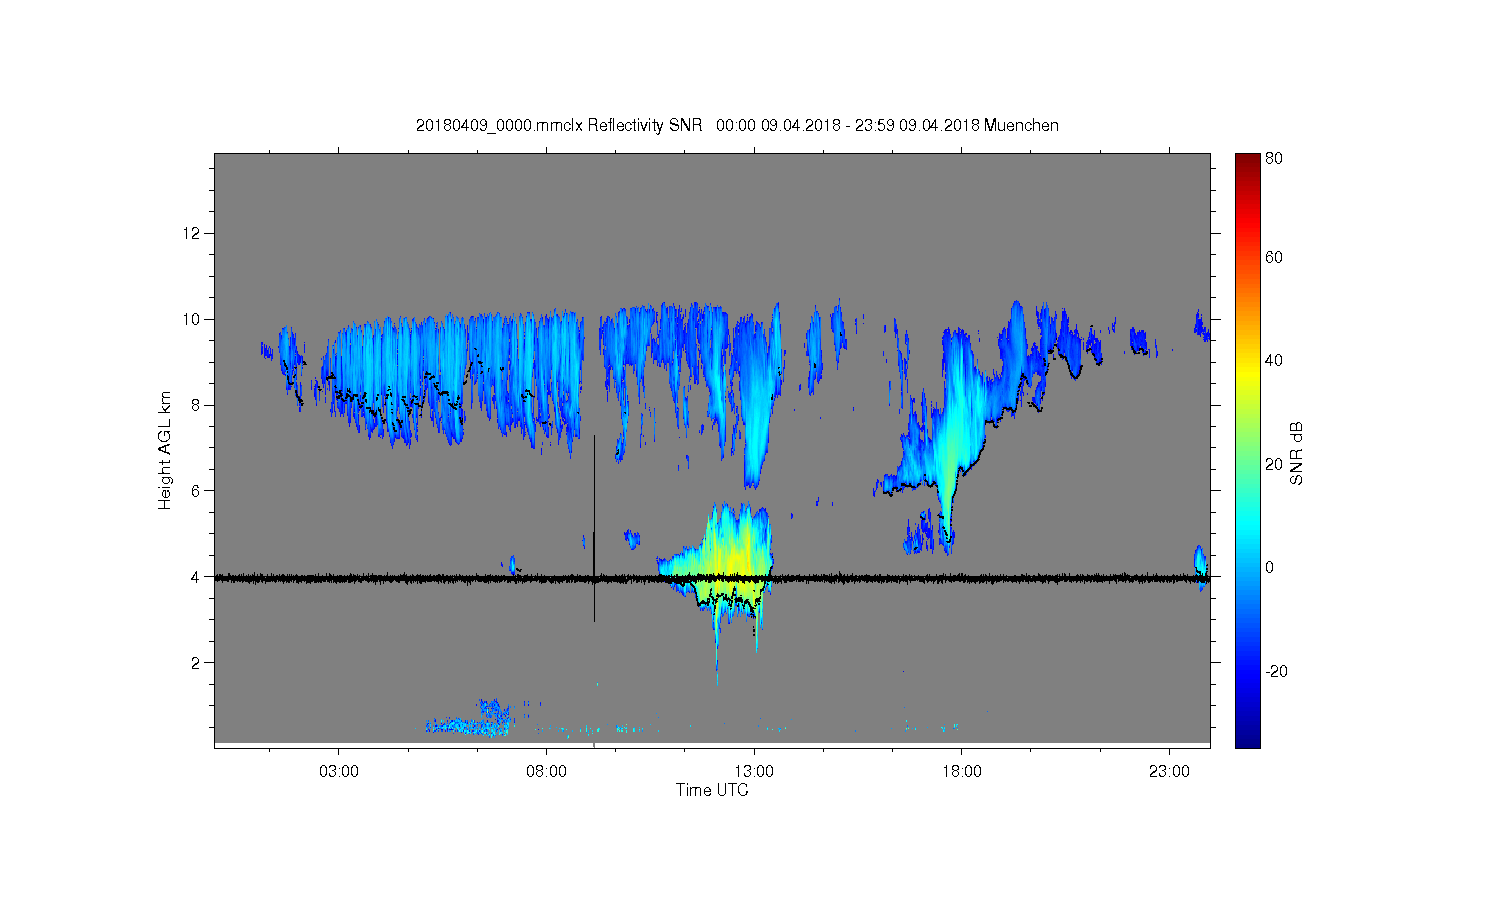This screenshot has height=900, width=1500.
Task: Click the 'Time UTC' x-axis label
Action: 712,790
